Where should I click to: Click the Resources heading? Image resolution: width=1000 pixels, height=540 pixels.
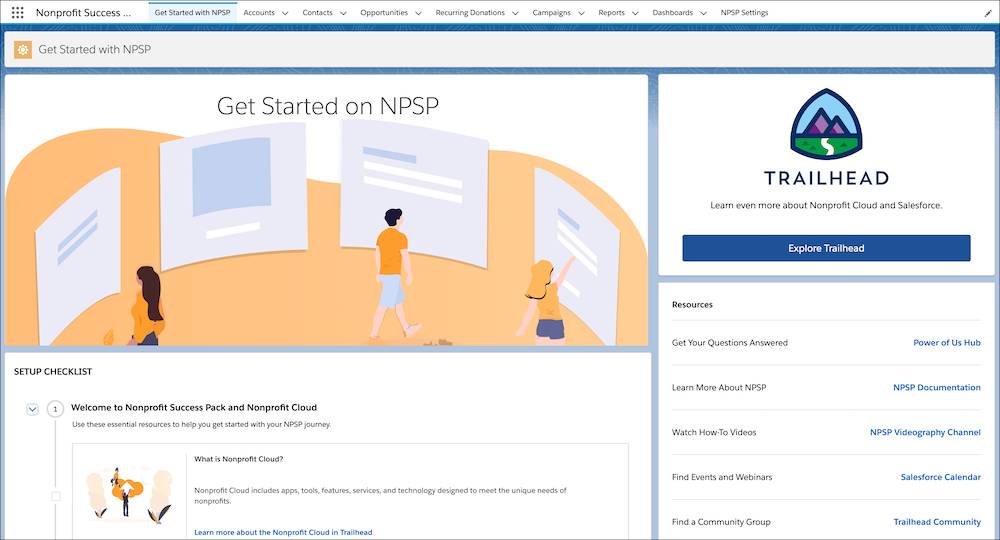(692, 304)
